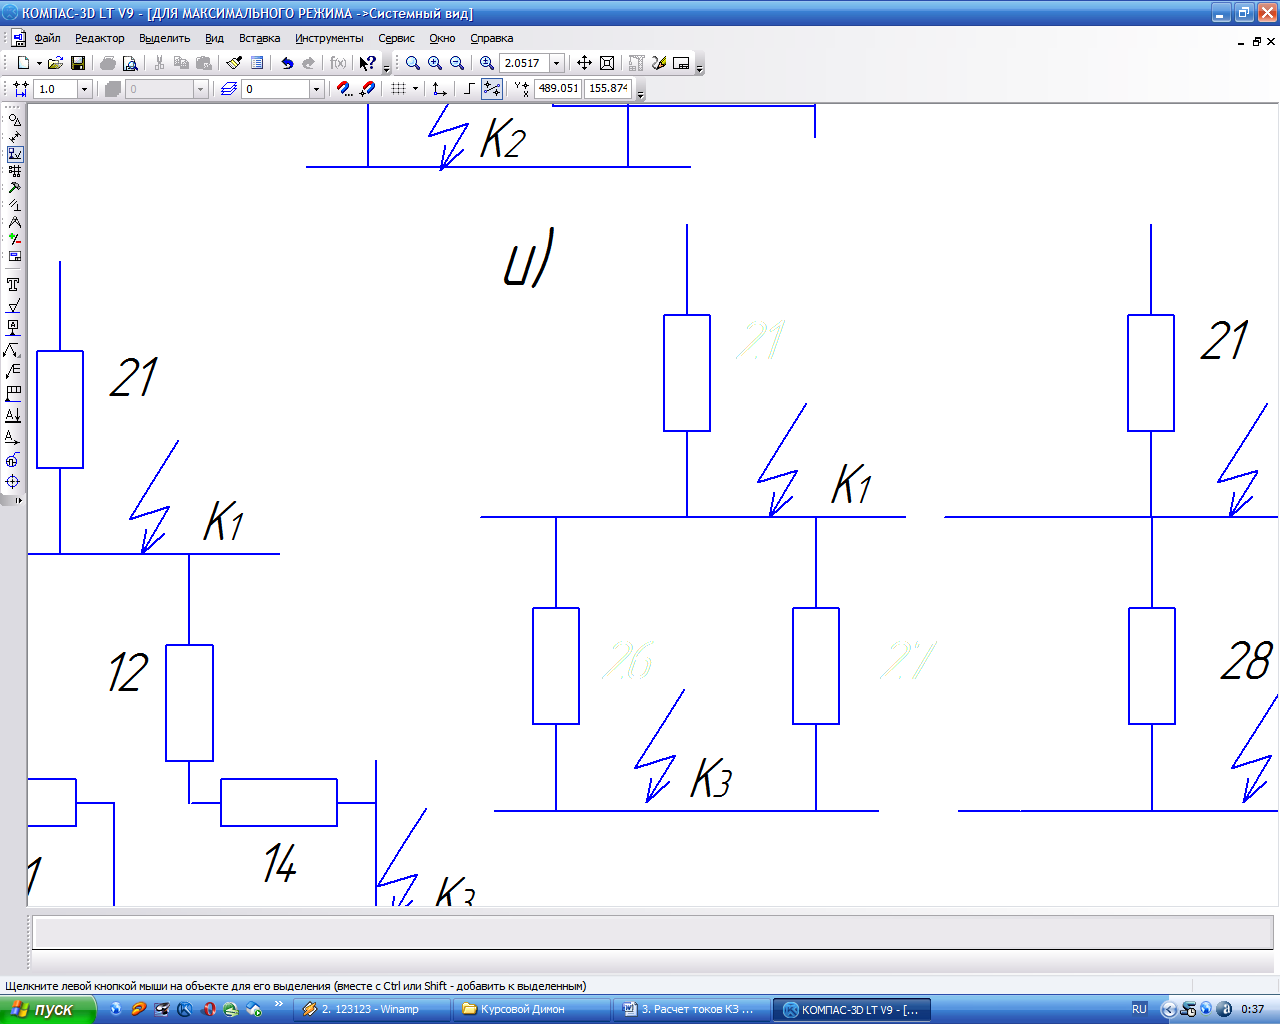The height and width of the screenshot is (1024, 1280).
Task: Select the Surface roughness tool
Action: click(13, 306)
